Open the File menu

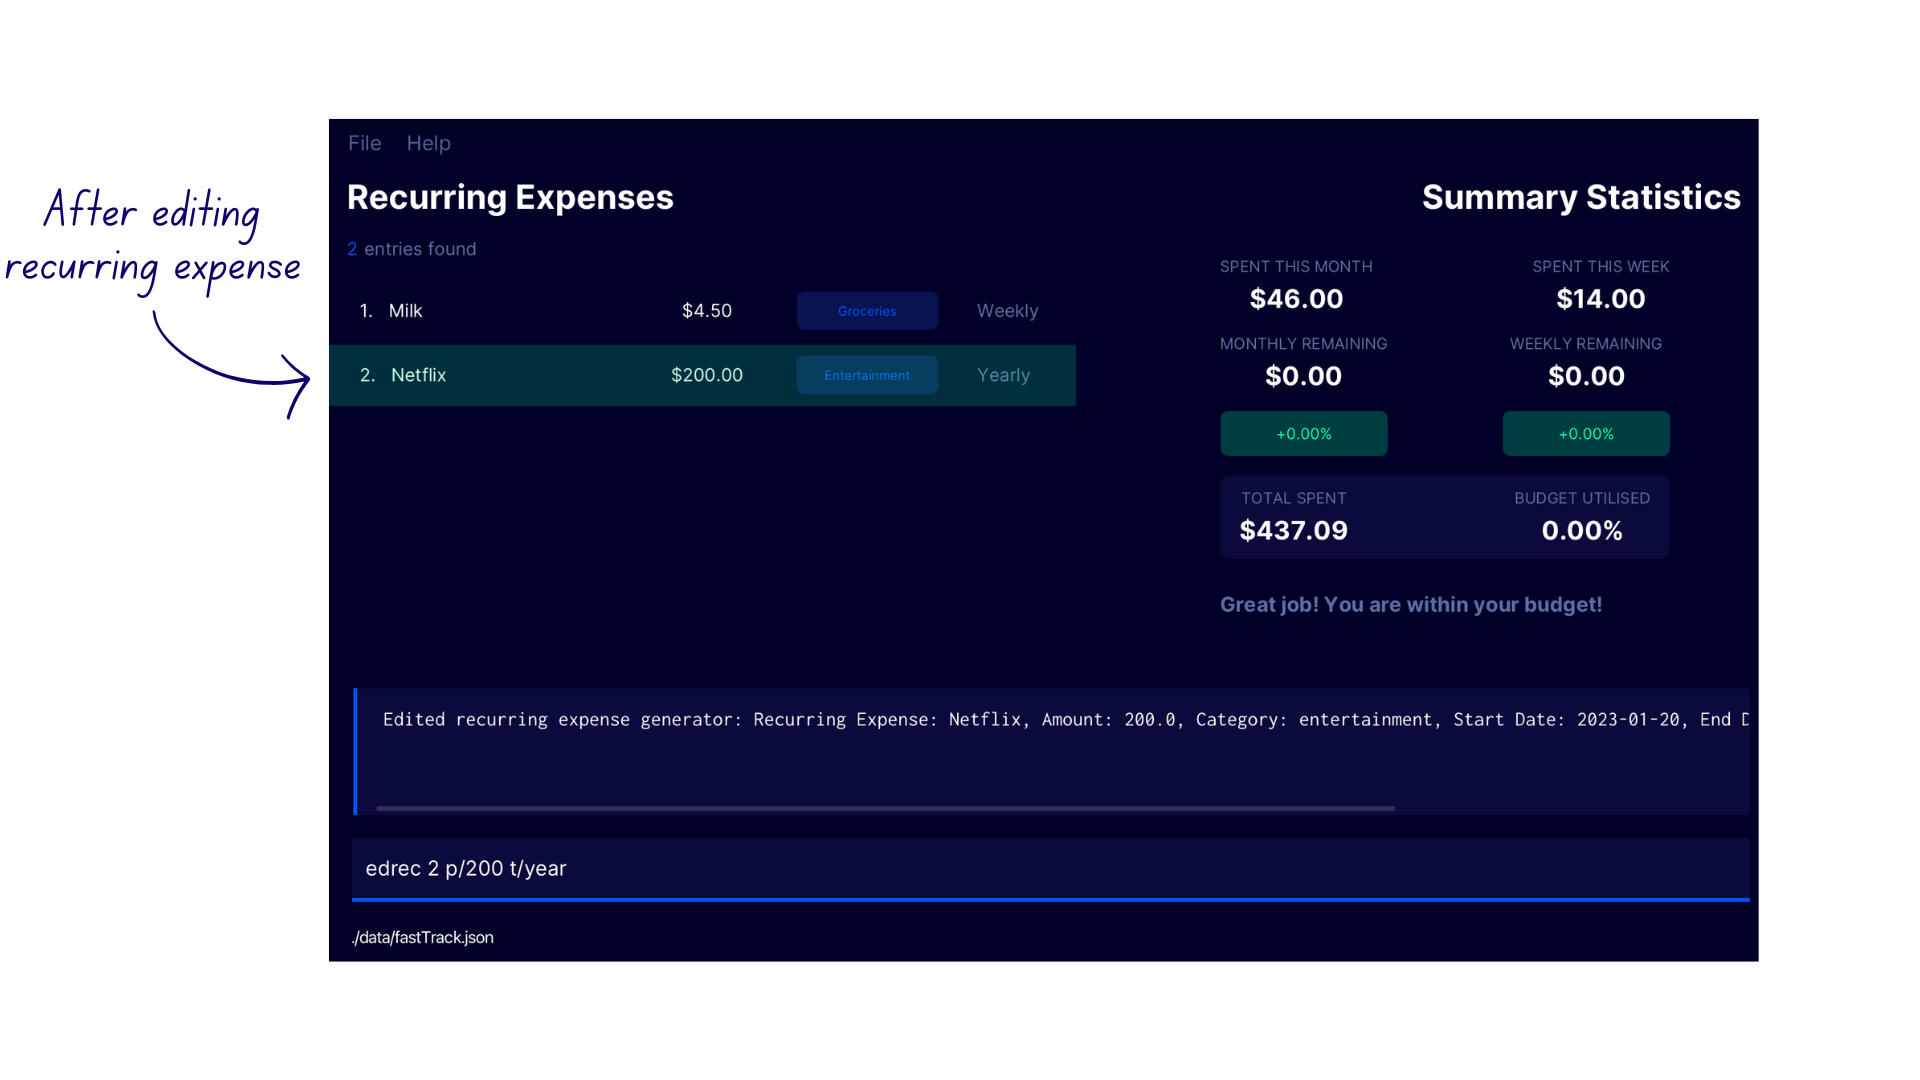(x=364, y=143)
